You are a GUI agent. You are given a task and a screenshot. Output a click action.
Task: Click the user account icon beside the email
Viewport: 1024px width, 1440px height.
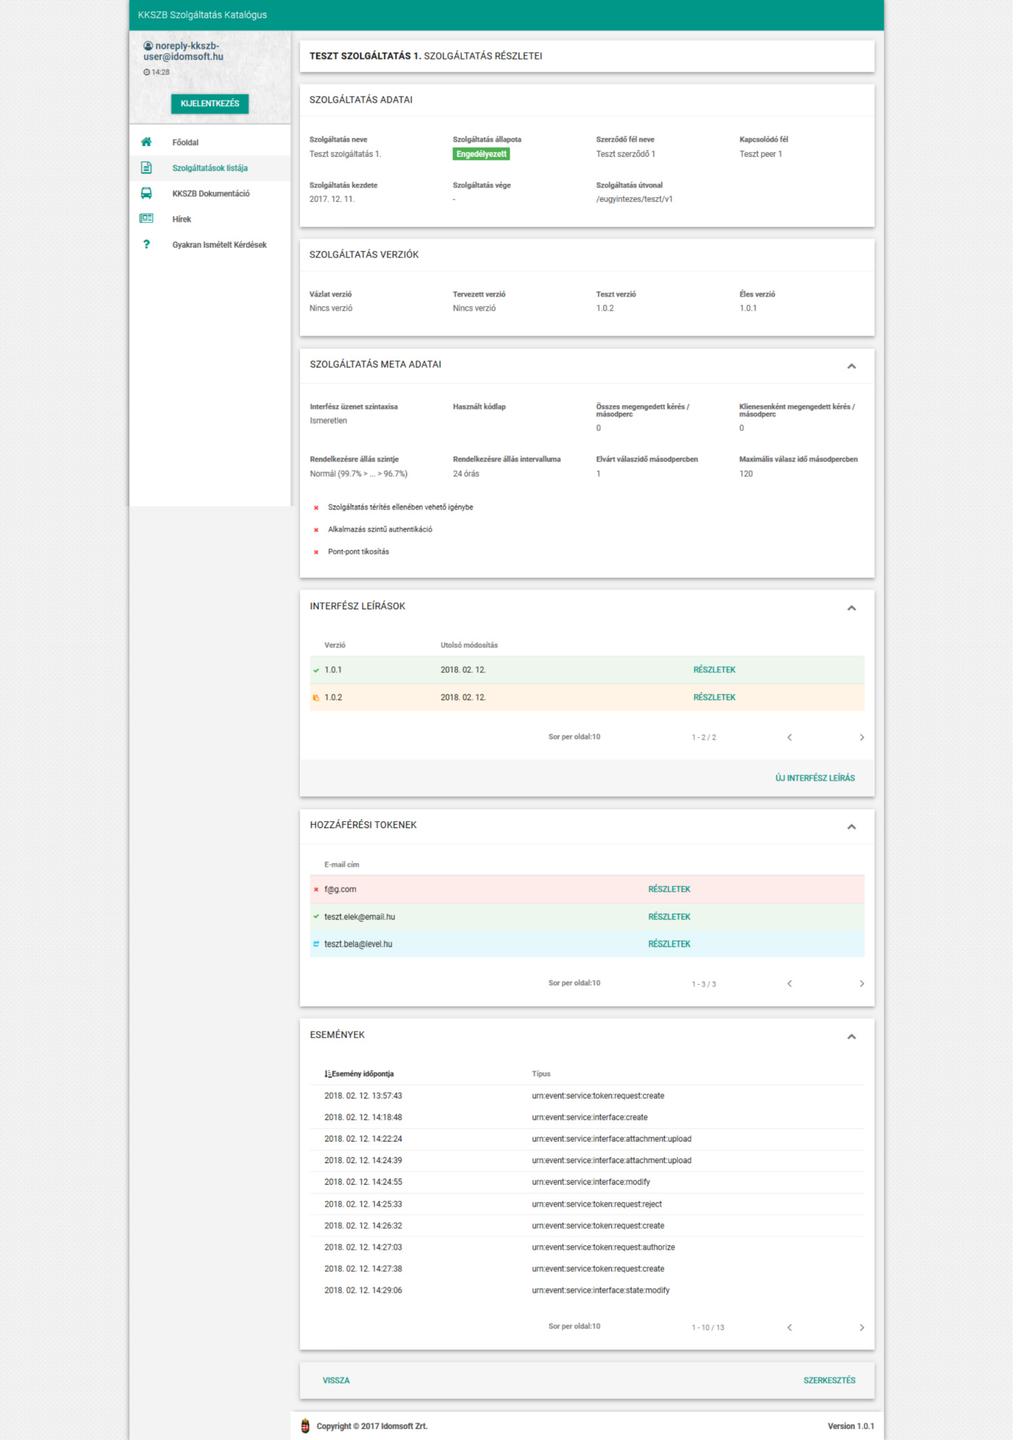(148, 46)
